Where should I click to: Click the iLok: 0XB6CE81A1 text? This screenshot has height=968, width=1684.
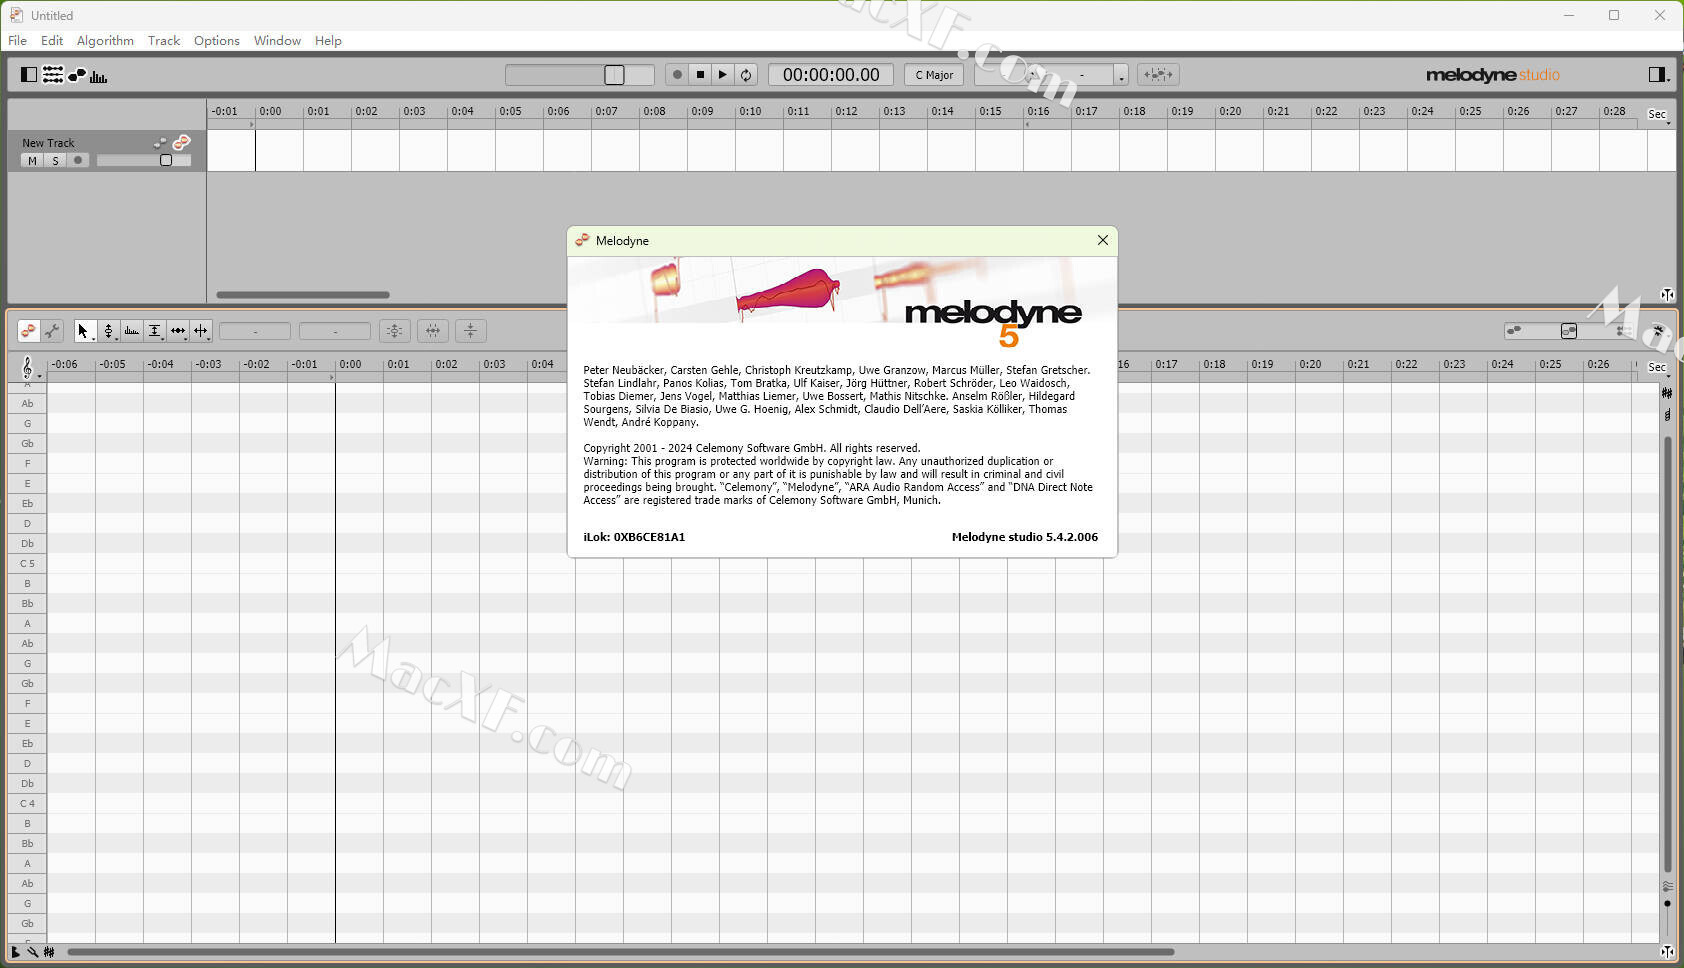[x=634, y=537]
